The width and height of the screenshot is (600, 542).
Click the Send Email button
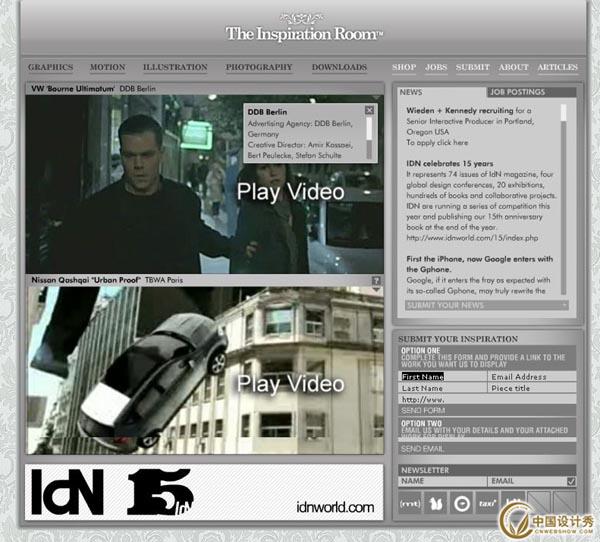coord(487,449)
